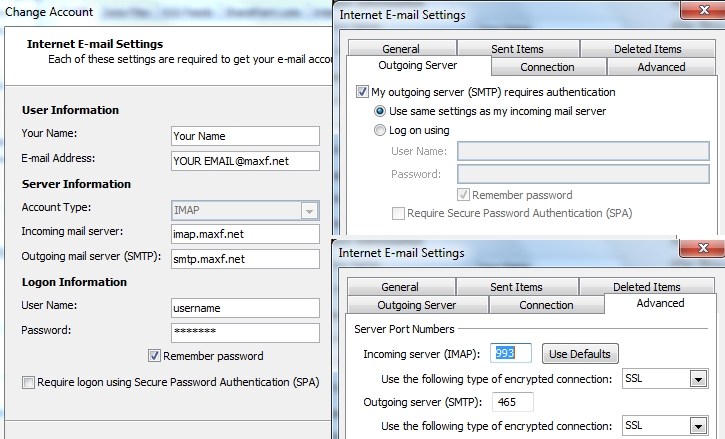This screenshot has height=439, width=725.
Task: Switch to the Connection tab in top dialog
Action: [547, 67]
